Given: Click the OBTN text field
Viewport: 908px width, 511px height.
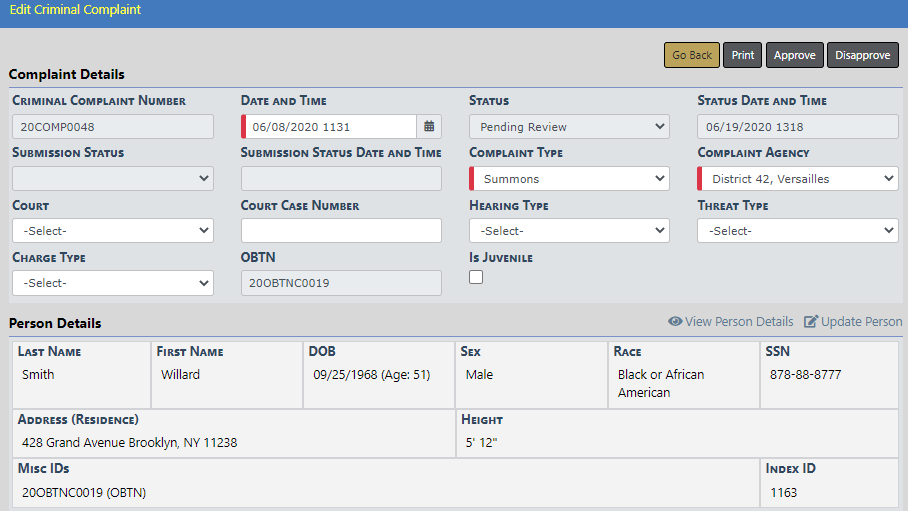Looking at the screenshot, I should 341,283.
